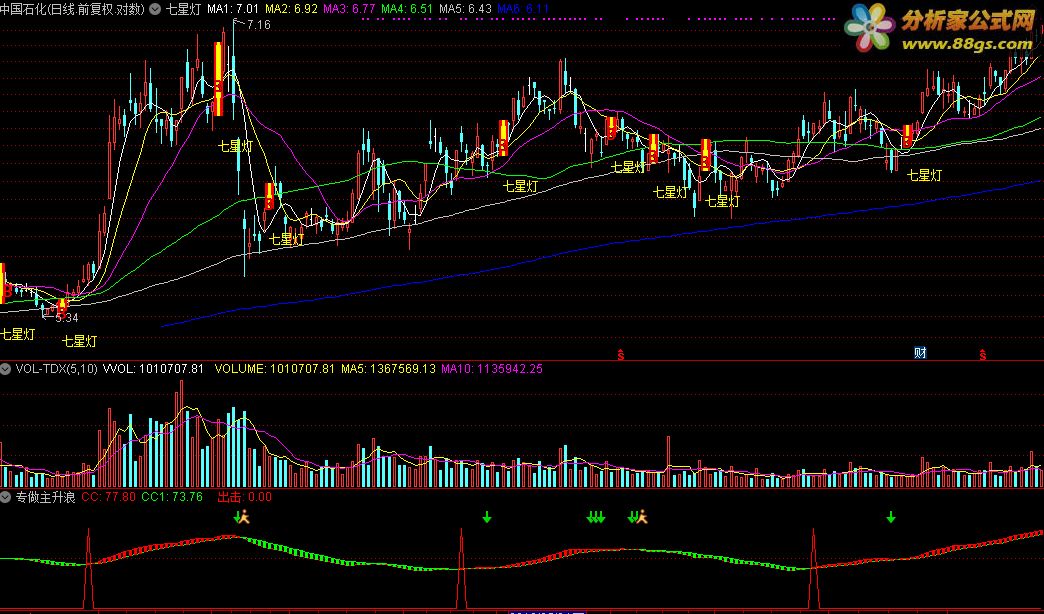Click the 财 financial marker icon

pos(920,353)
